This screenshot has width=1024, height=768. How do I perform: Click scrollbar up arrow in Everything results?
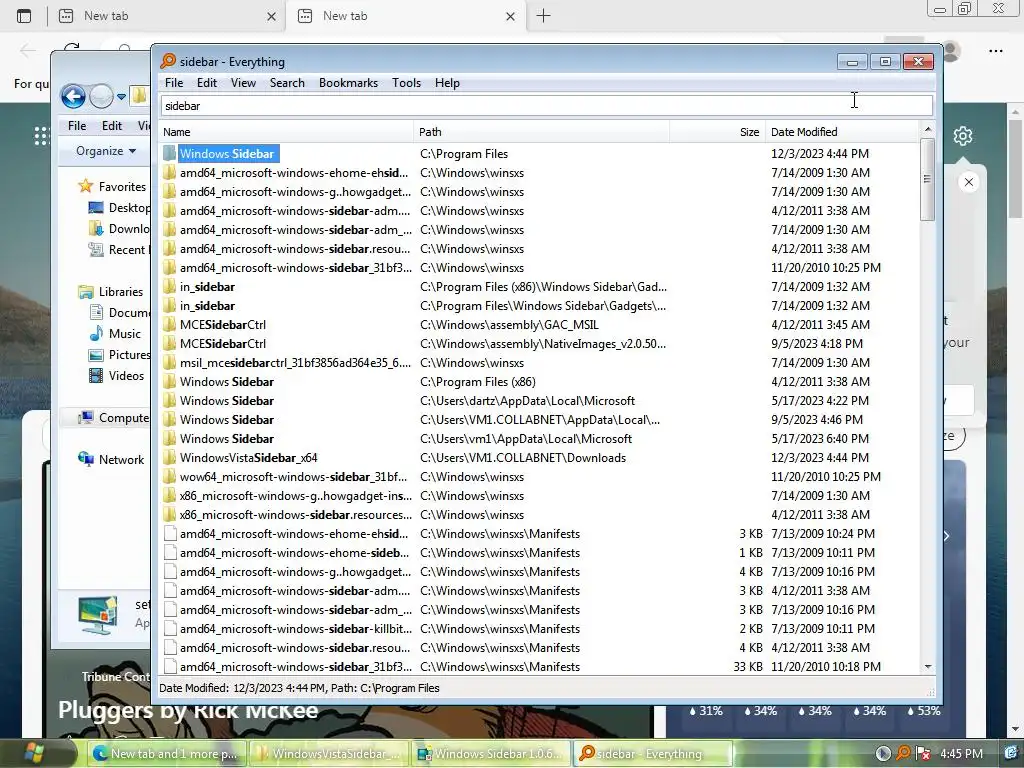click(927, 130)
